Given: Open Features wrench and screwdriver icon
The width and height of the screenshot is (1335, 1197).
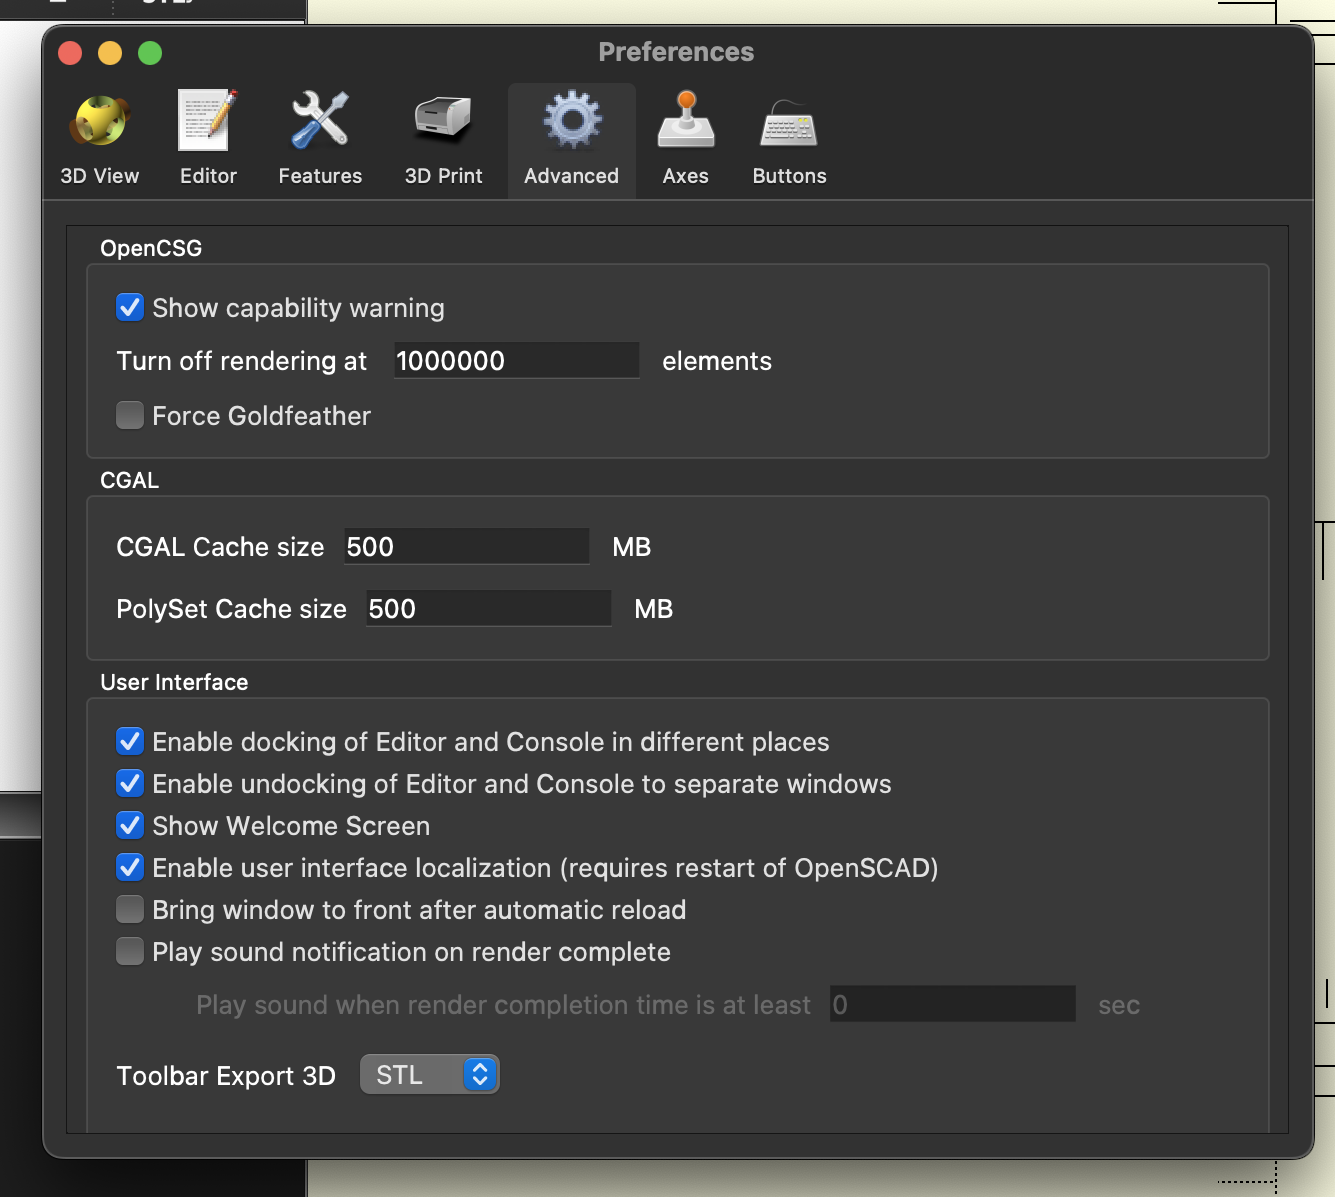Looking at the screenshot, I should click(x=320, y=121).
